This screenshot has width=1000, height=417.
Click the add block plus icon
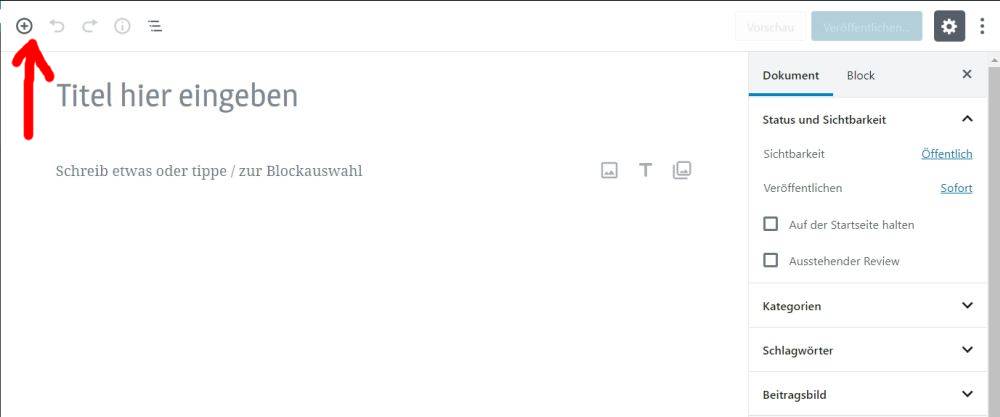pyautogui.click(x=25, y=26)
